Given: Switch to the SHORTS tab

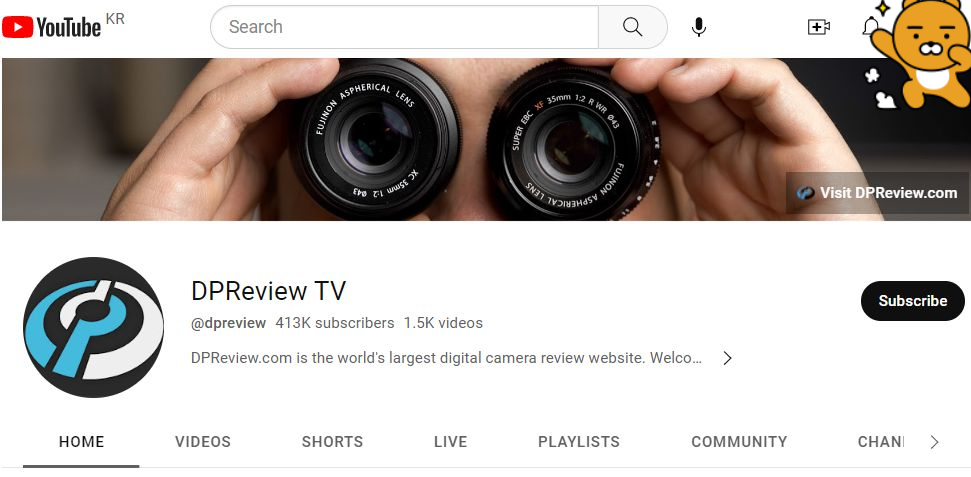Looking at the screenshot, I should [x=332, y=442].
